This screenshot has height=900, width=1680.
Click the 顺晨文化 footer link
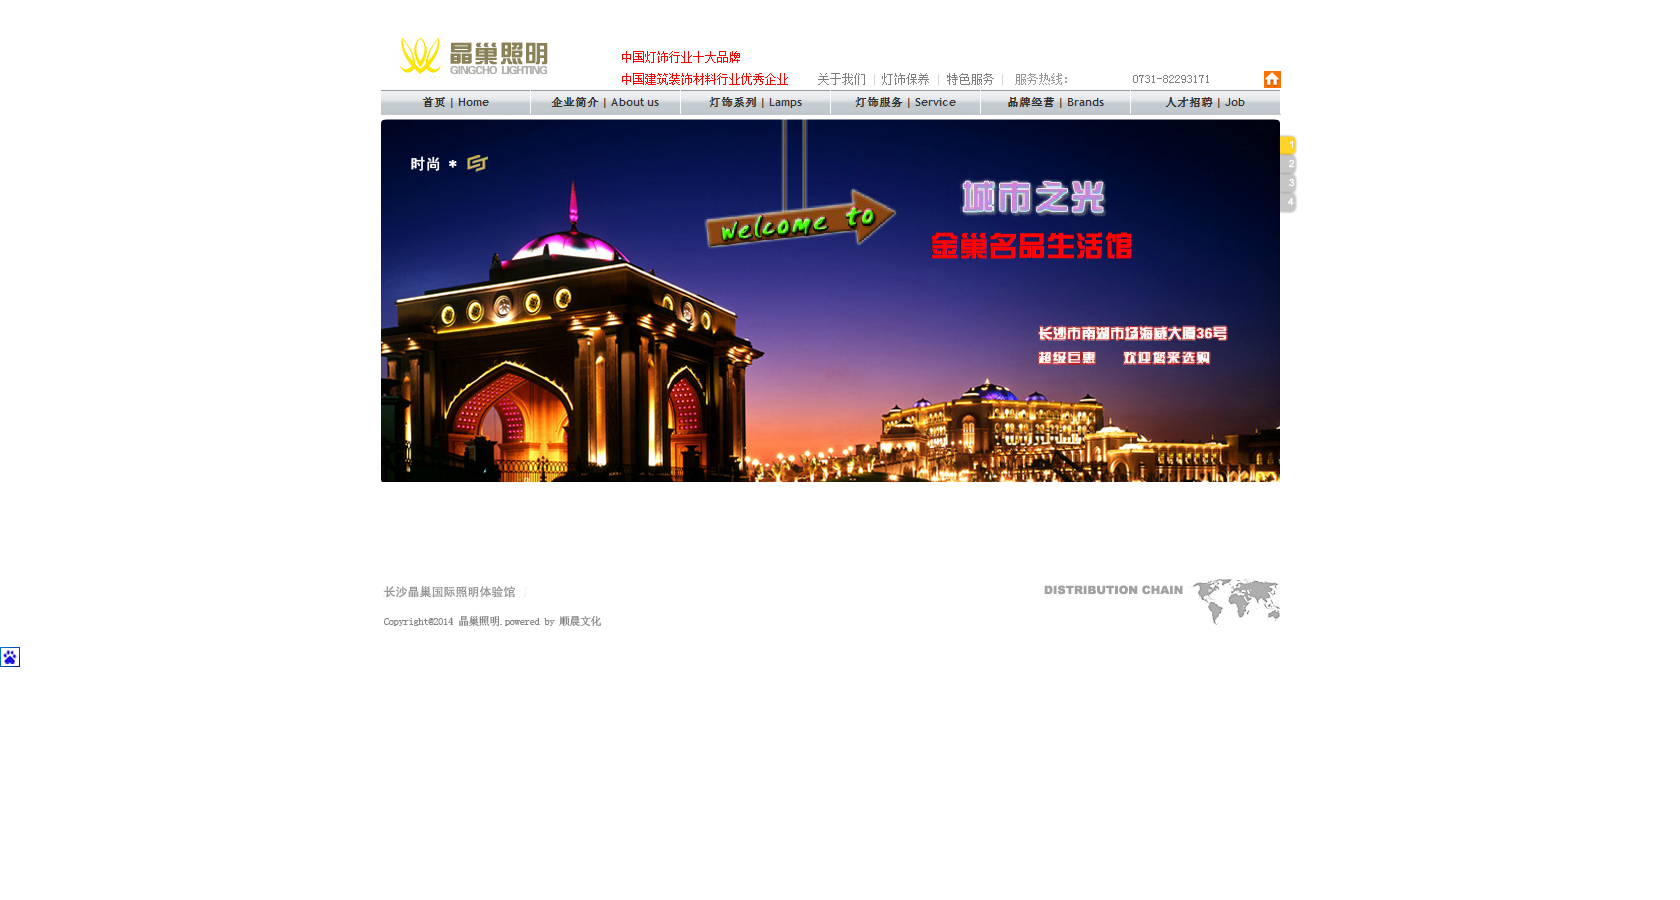pos(580,621)
